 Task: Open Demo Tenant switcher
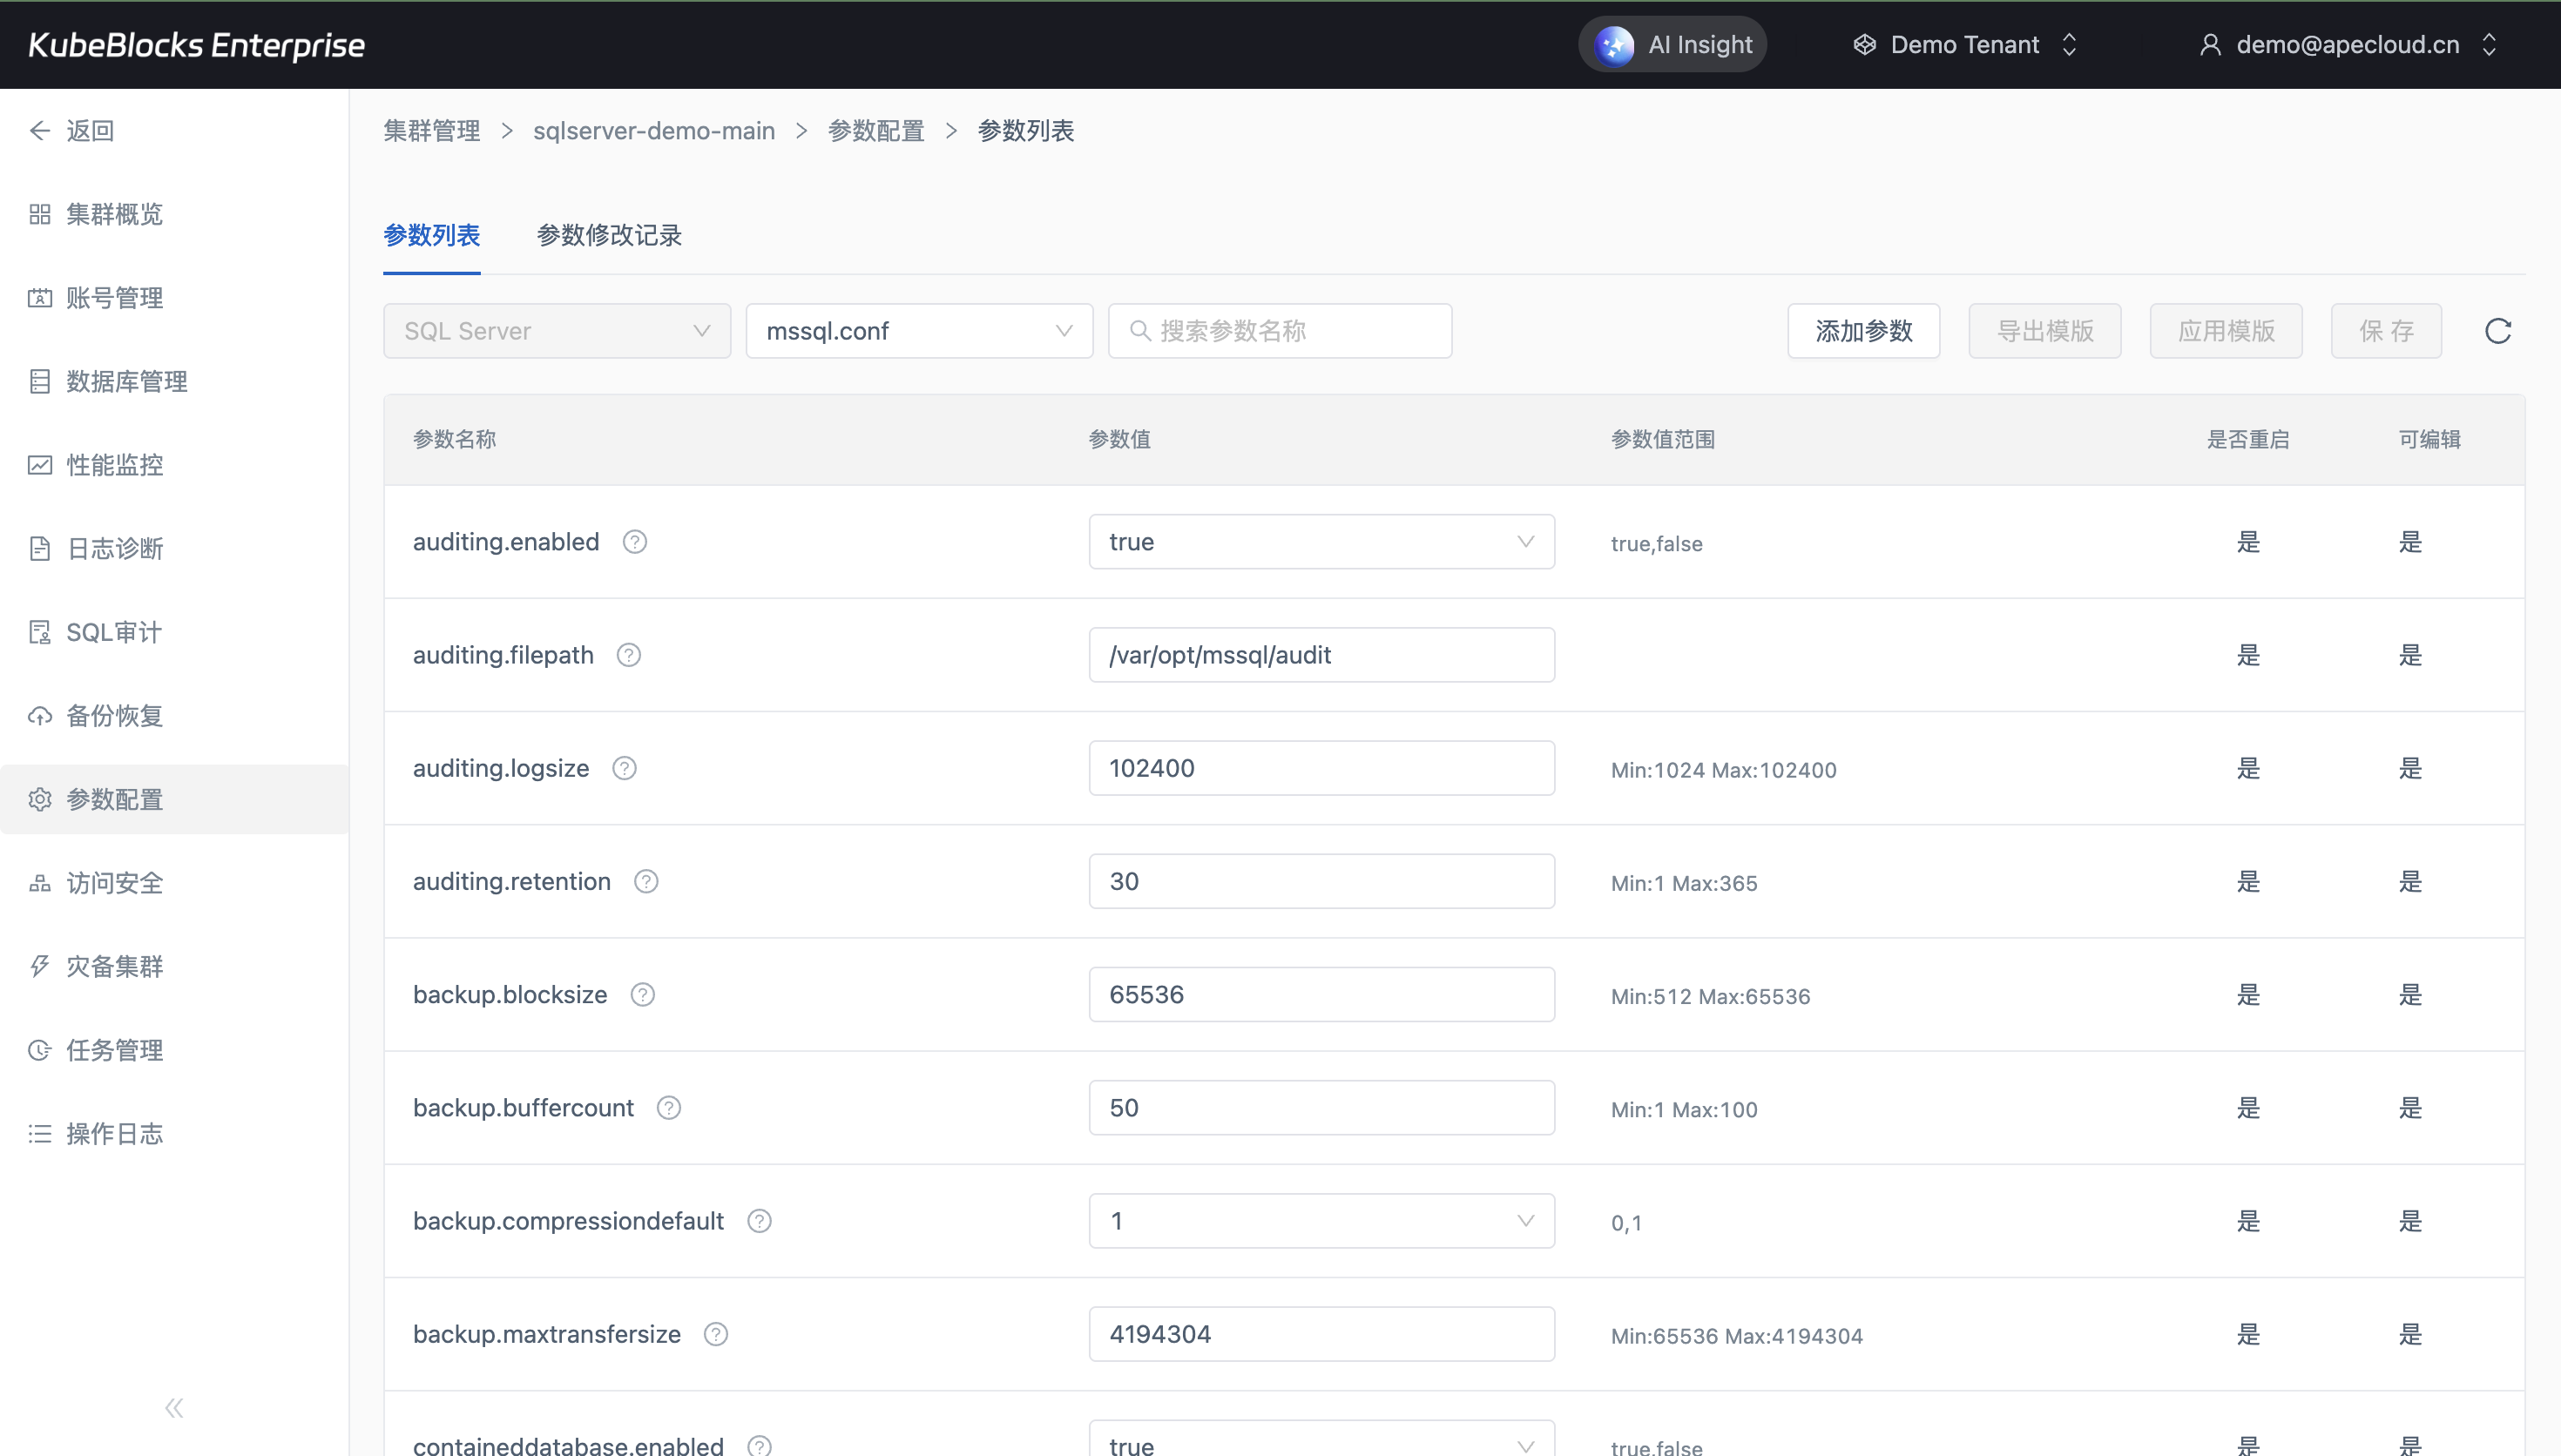(1965, 45)
